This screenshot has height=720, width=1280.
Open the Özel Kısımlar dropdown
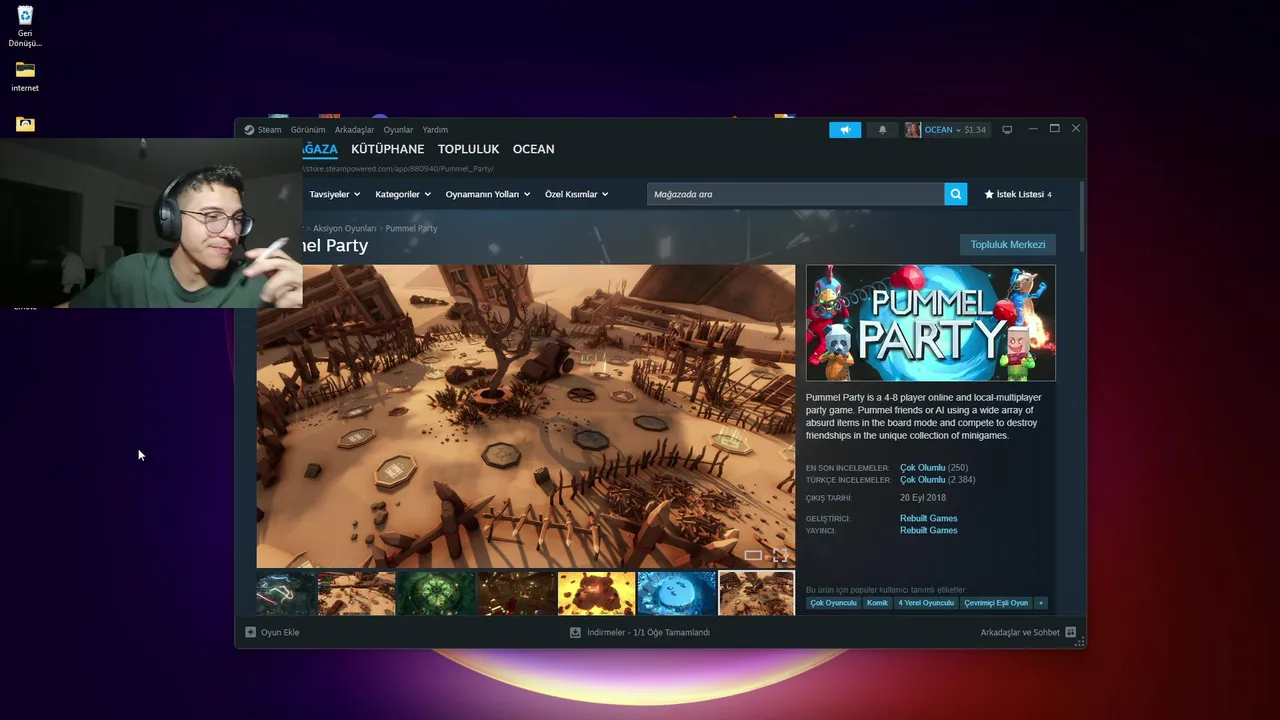[576, 194]
